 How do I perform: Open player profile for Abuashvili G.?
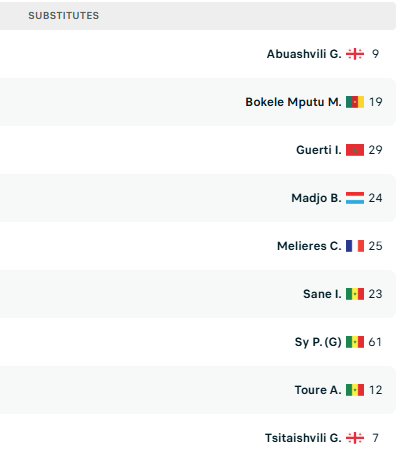pyautogui.click(x=304, y=54)
